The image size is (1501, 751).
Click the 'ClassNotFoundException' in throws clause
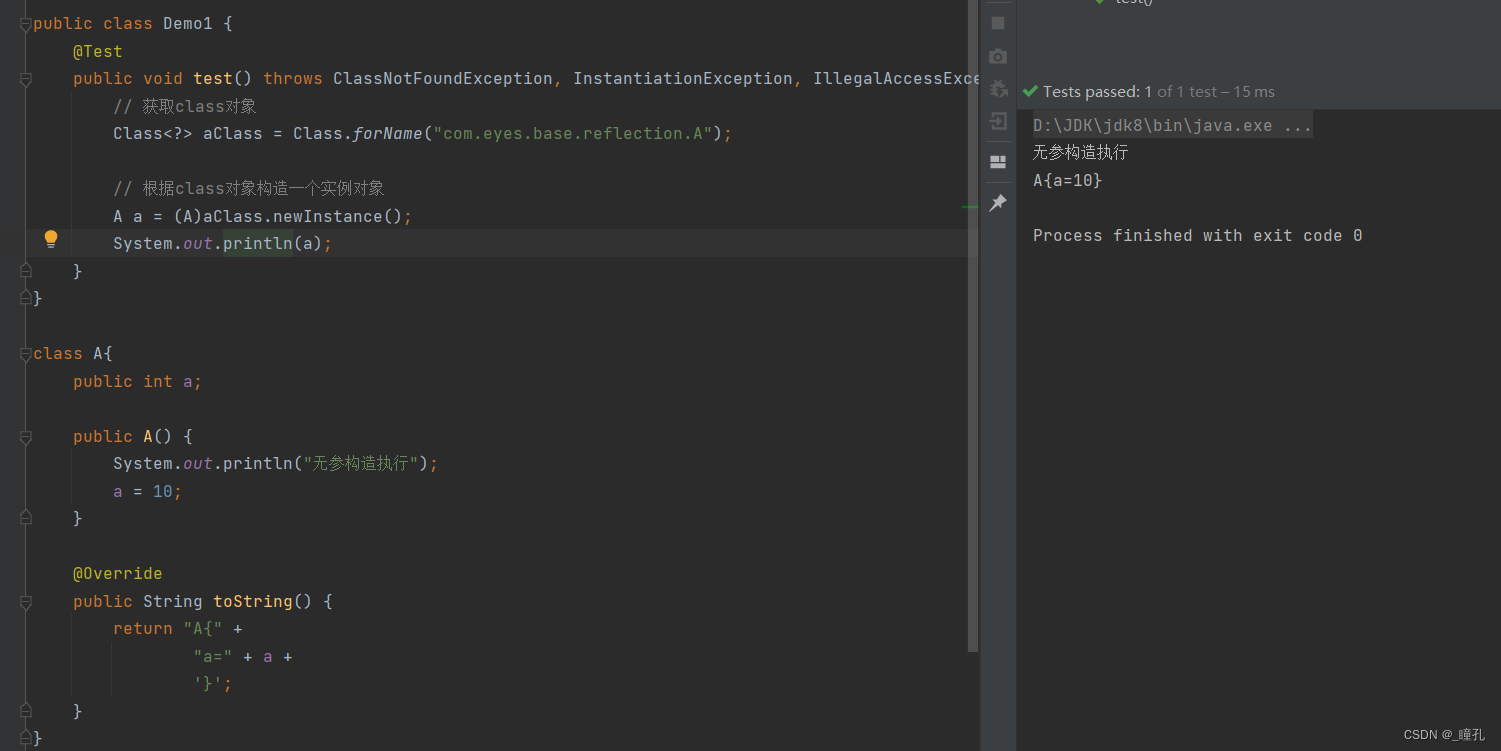coord(442,79)
